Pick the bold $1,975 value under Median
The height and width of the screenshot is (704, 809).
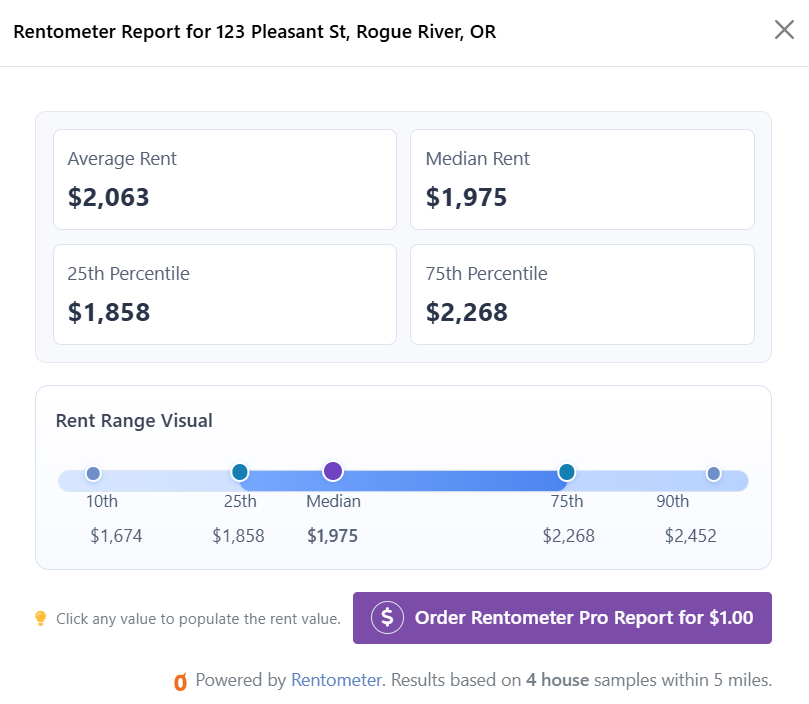coord(333,536)
